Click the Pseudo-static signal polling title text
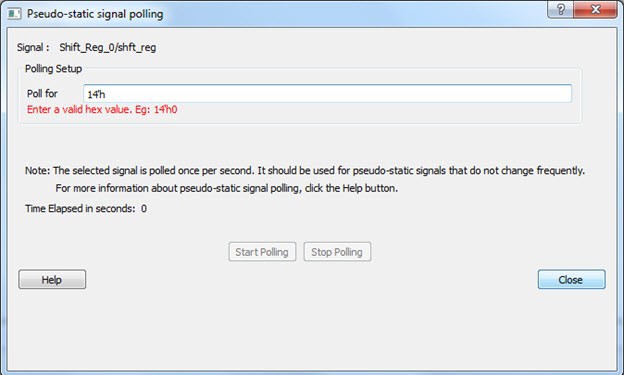 tap(95, 14)
